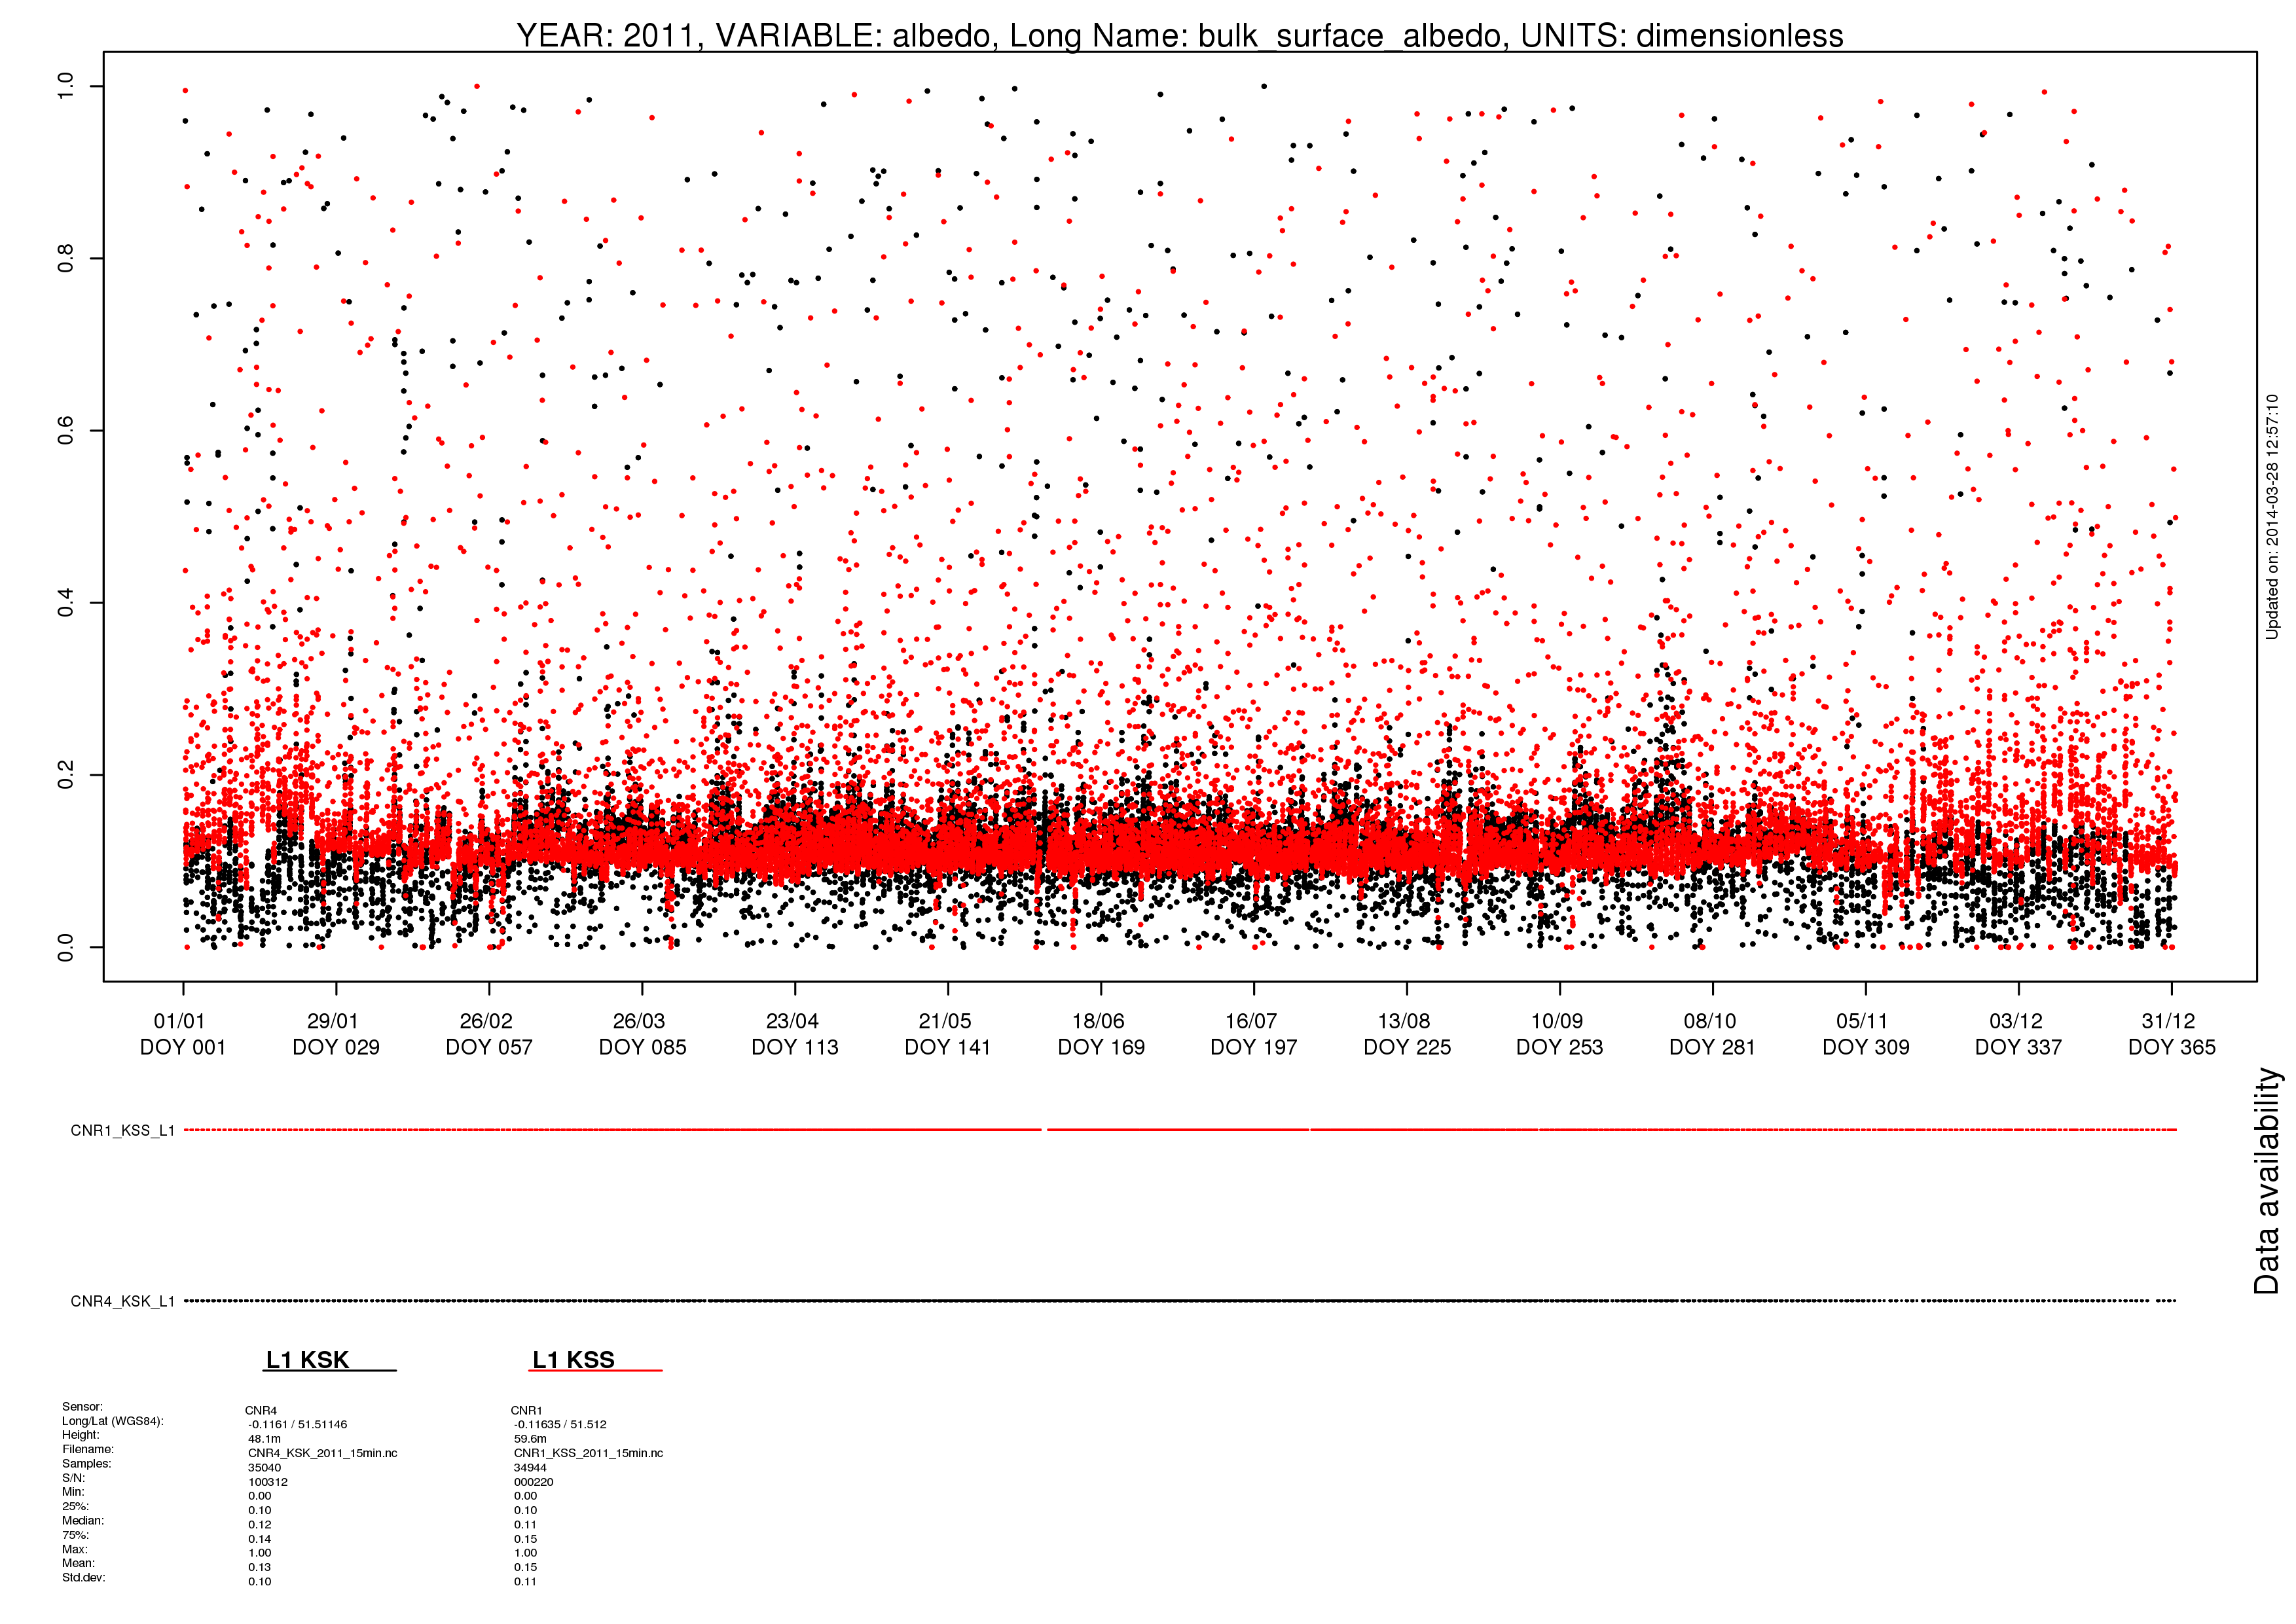Click the y-axis tick label "0.2"
2296x1624 pixels.
65,775
